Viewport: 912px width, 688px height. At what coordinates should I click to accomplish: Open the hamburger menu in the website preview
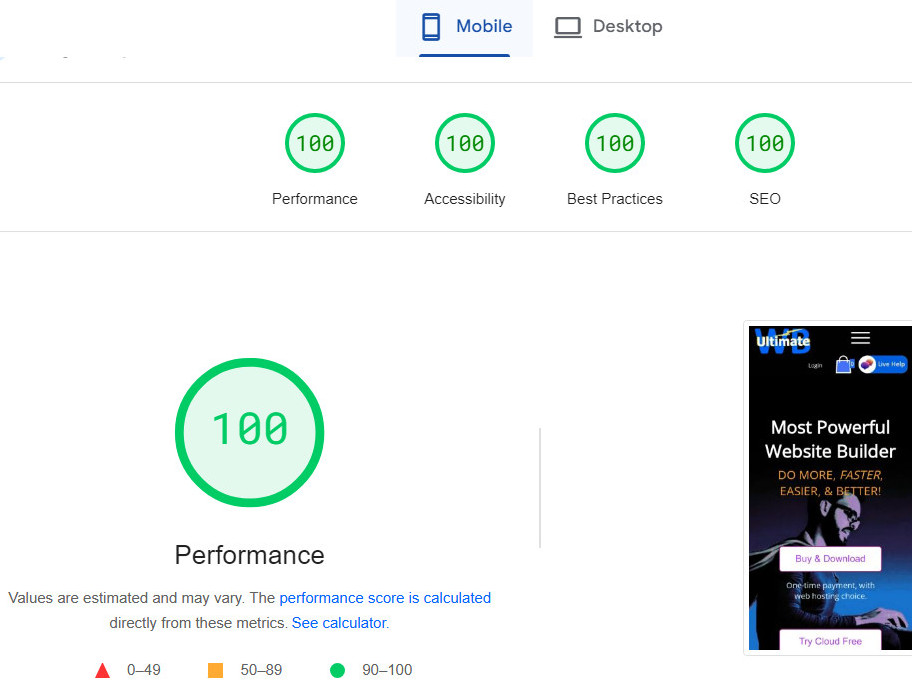[861, 338]
